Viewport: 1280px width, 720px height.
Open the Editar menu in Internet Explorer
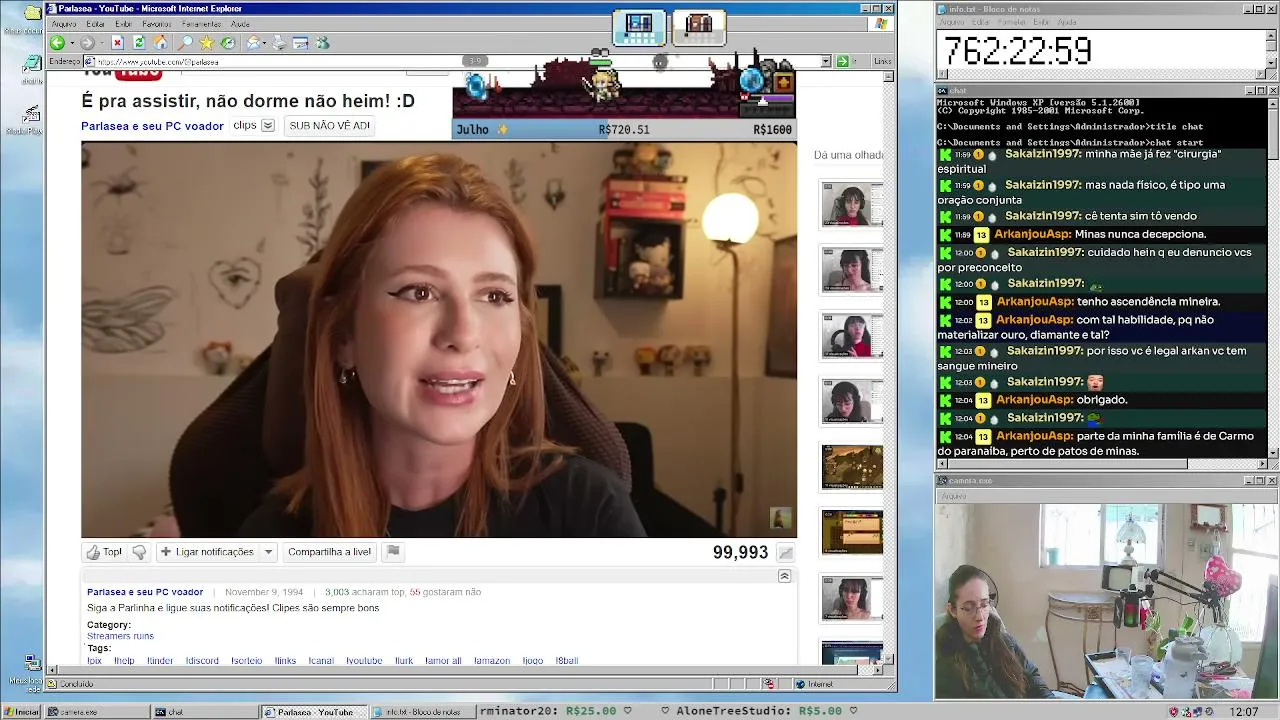[95, 24]
